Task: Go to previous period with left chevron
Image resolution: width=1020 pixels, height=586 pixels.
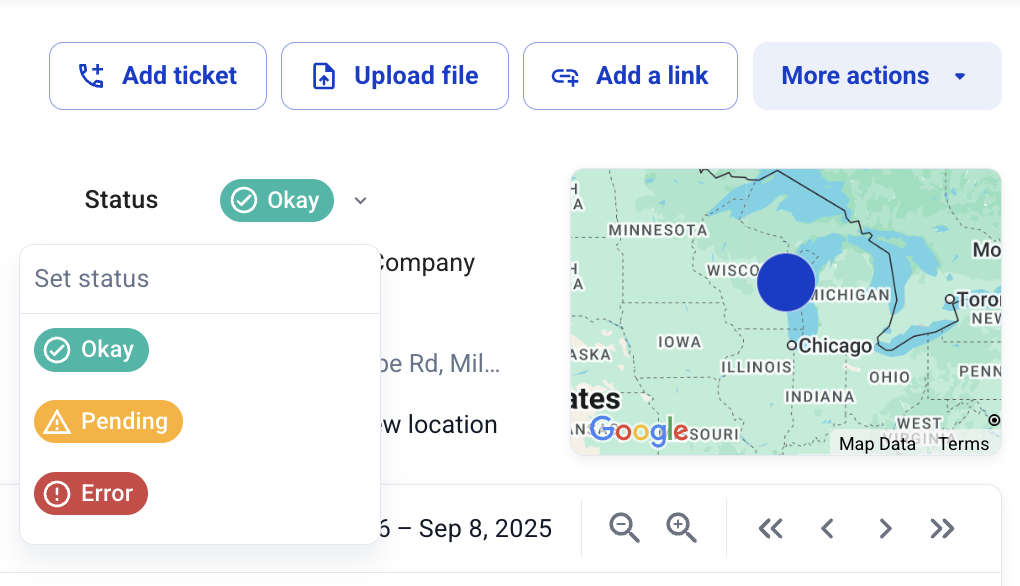Action: coord(827,528)
